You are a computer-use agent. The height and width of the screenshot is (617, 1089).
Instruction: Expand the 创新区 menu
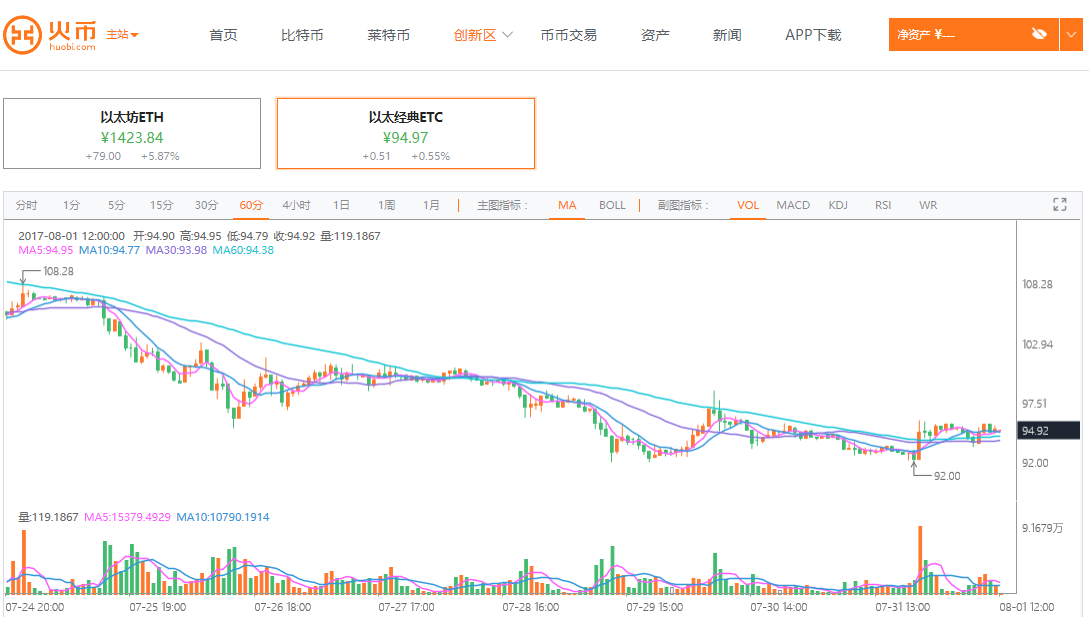point(483,35)
